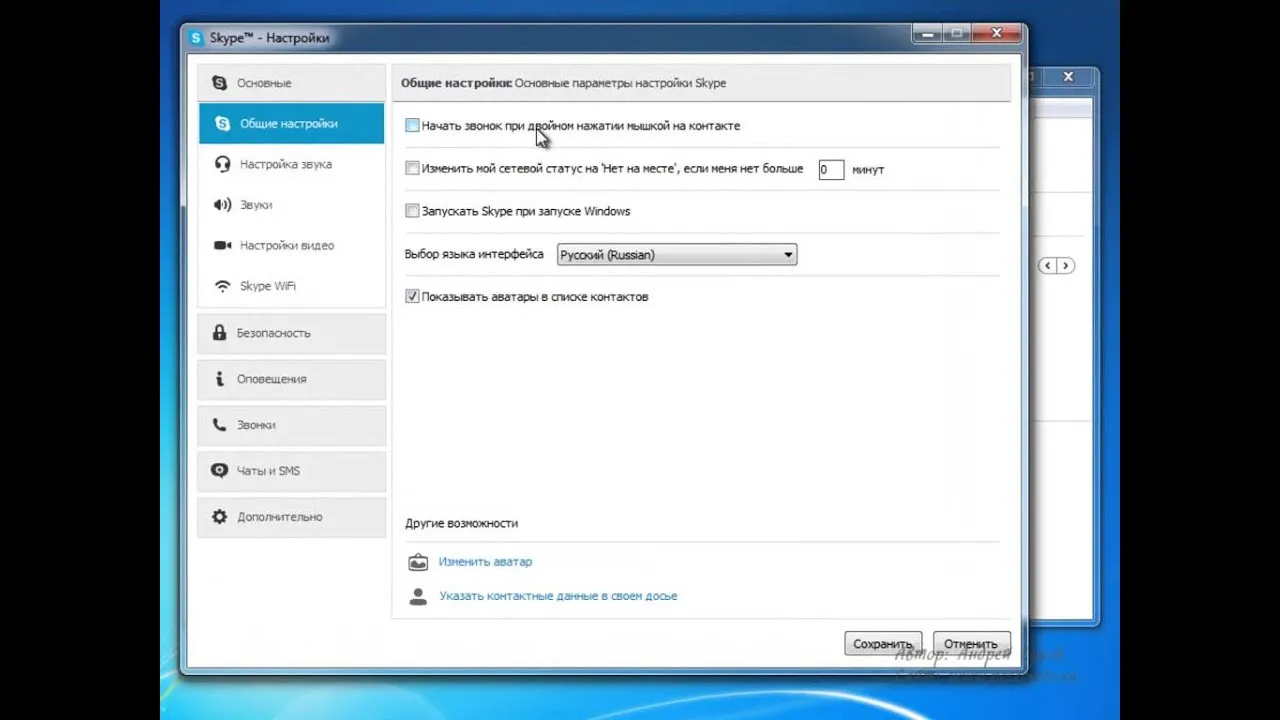Click right arrow in background window

click(x=1066, y=266)
